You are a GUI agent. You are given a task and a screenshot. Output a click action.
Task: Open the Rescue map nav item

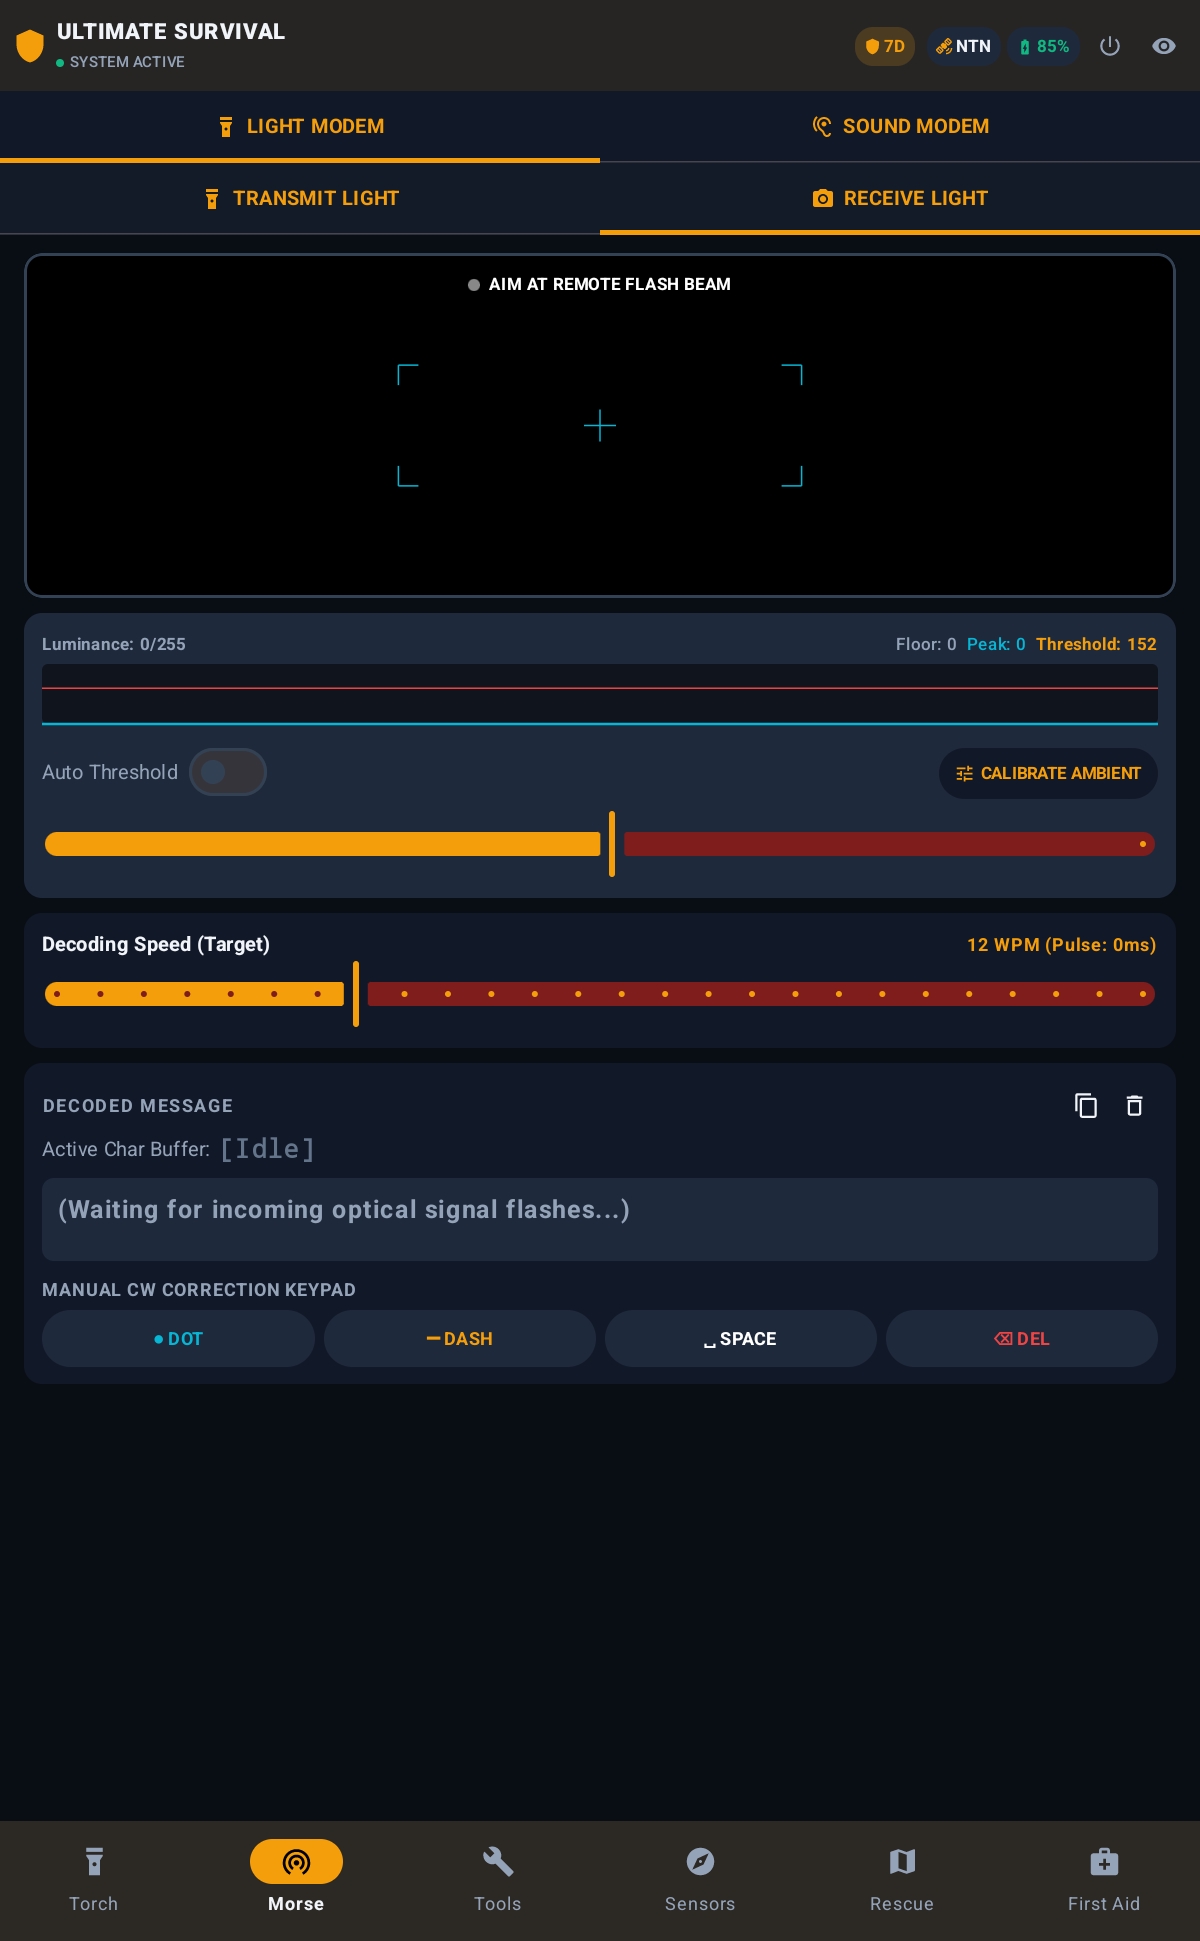pos(902,1880)
